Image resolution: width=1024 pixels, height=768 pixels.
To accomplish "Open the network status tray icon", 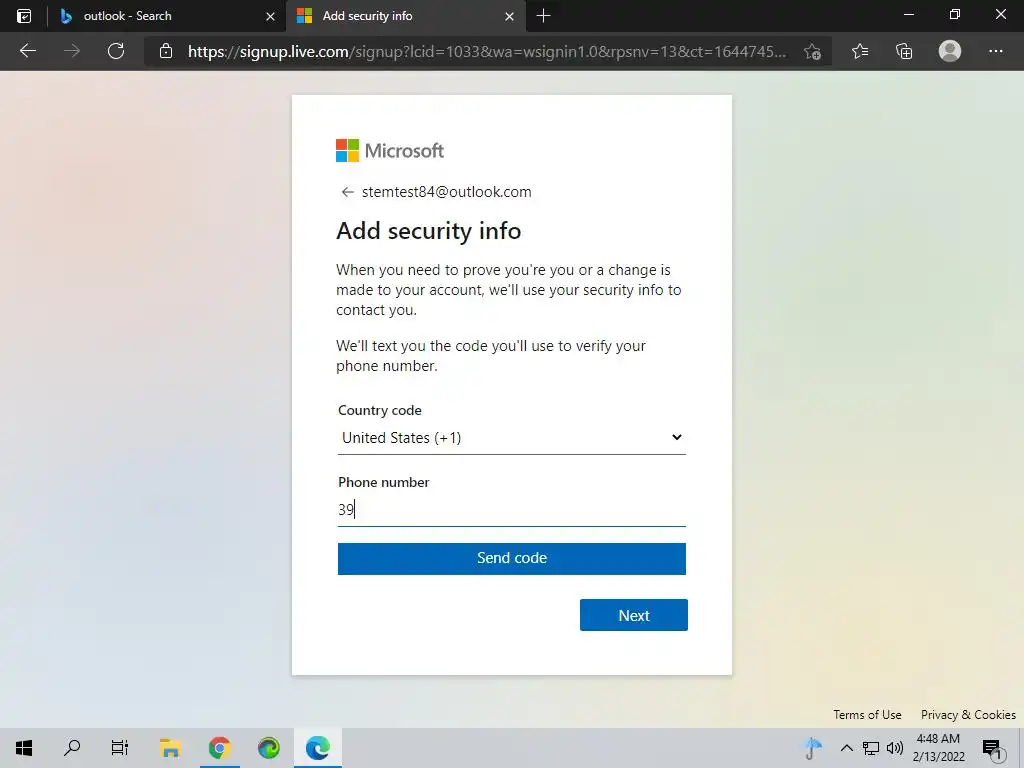I will pos(871,748).
